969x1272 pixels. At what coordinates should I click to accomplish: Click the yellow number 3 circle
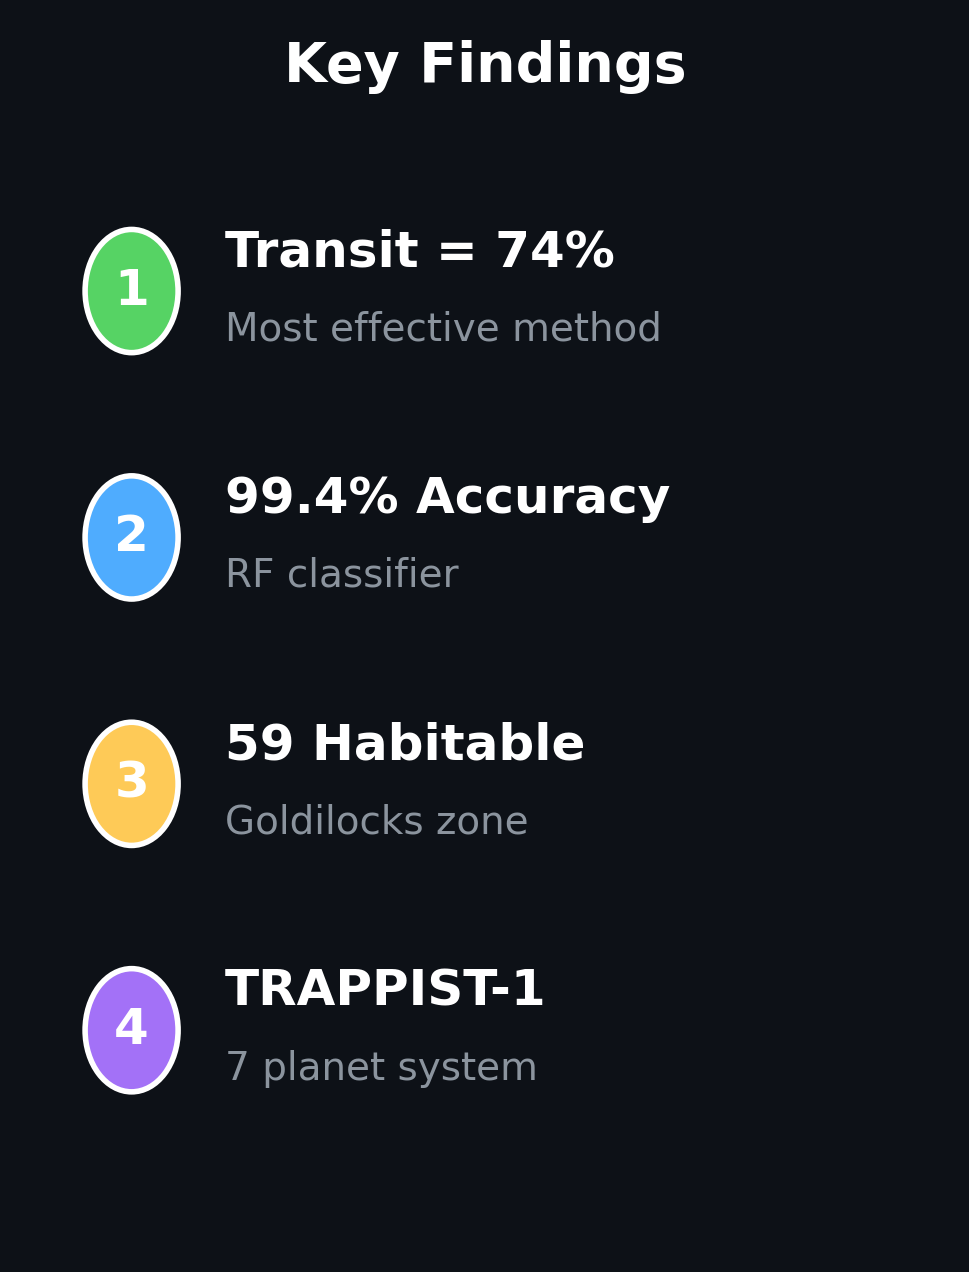[x=131, y=784]
